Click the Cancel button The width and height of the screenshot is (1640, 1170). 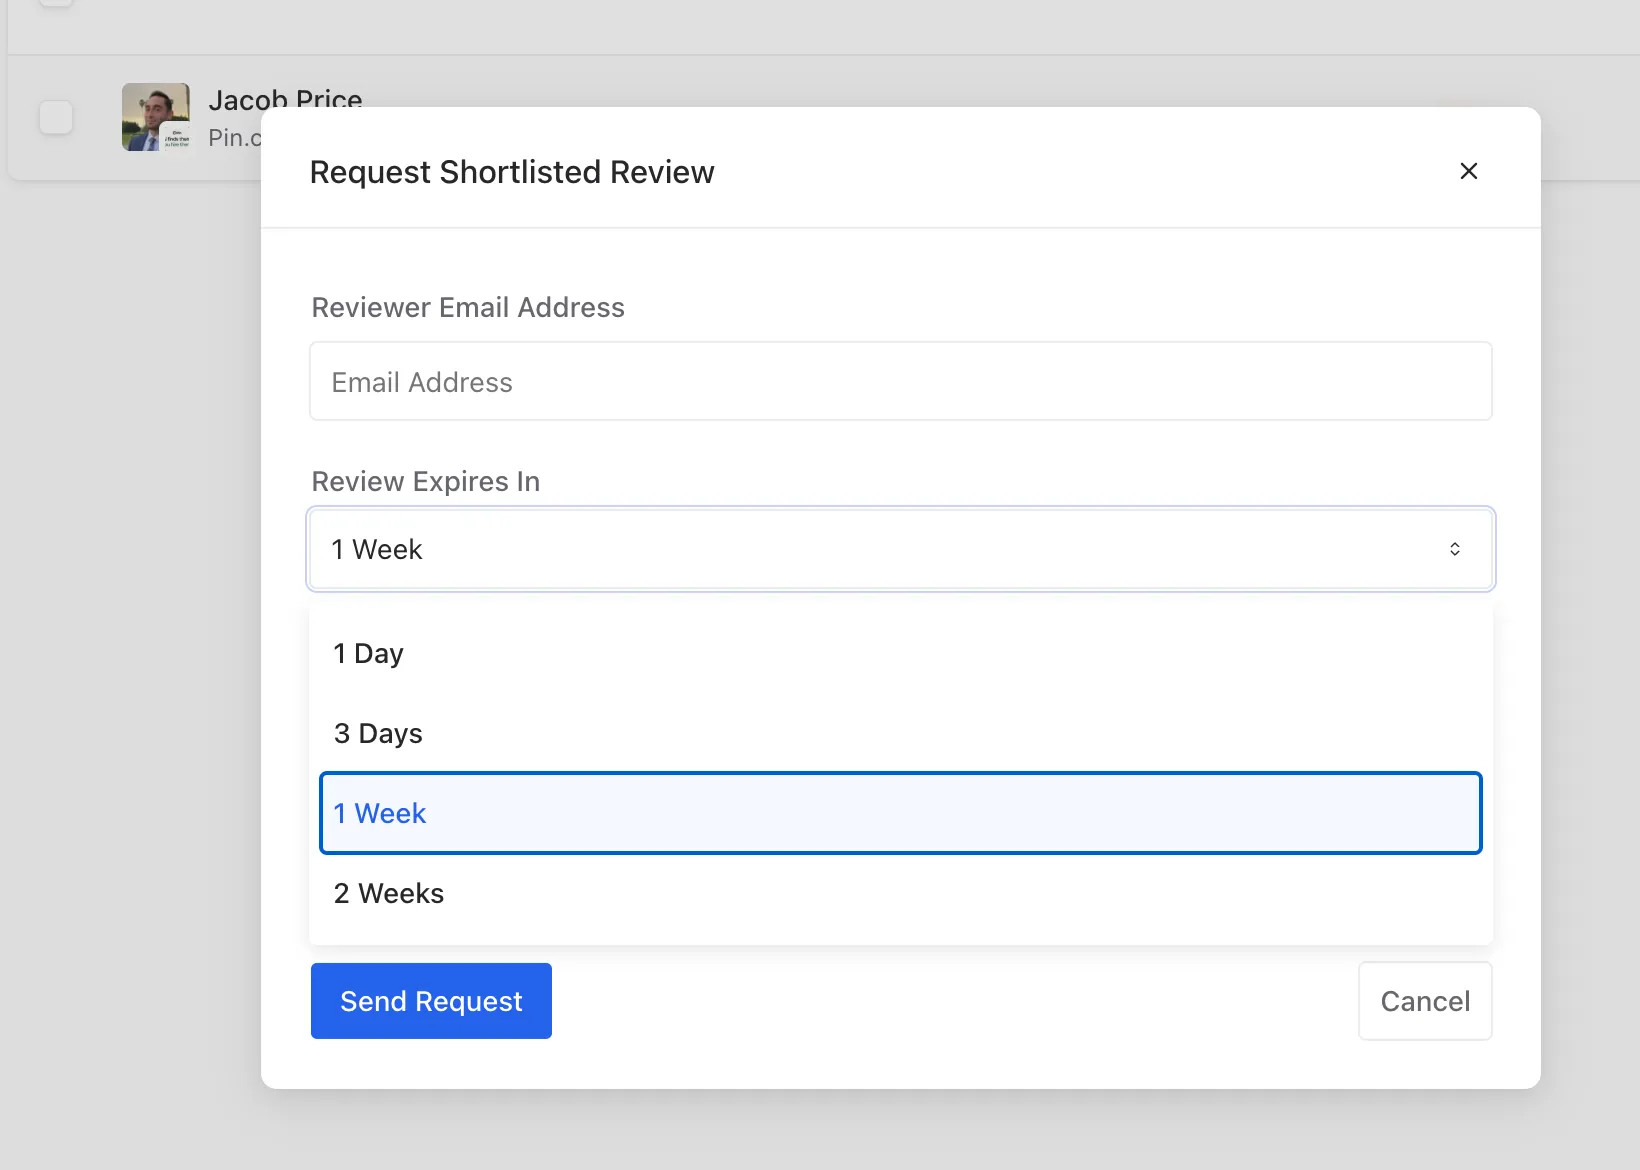[x=1425, y=1001]
